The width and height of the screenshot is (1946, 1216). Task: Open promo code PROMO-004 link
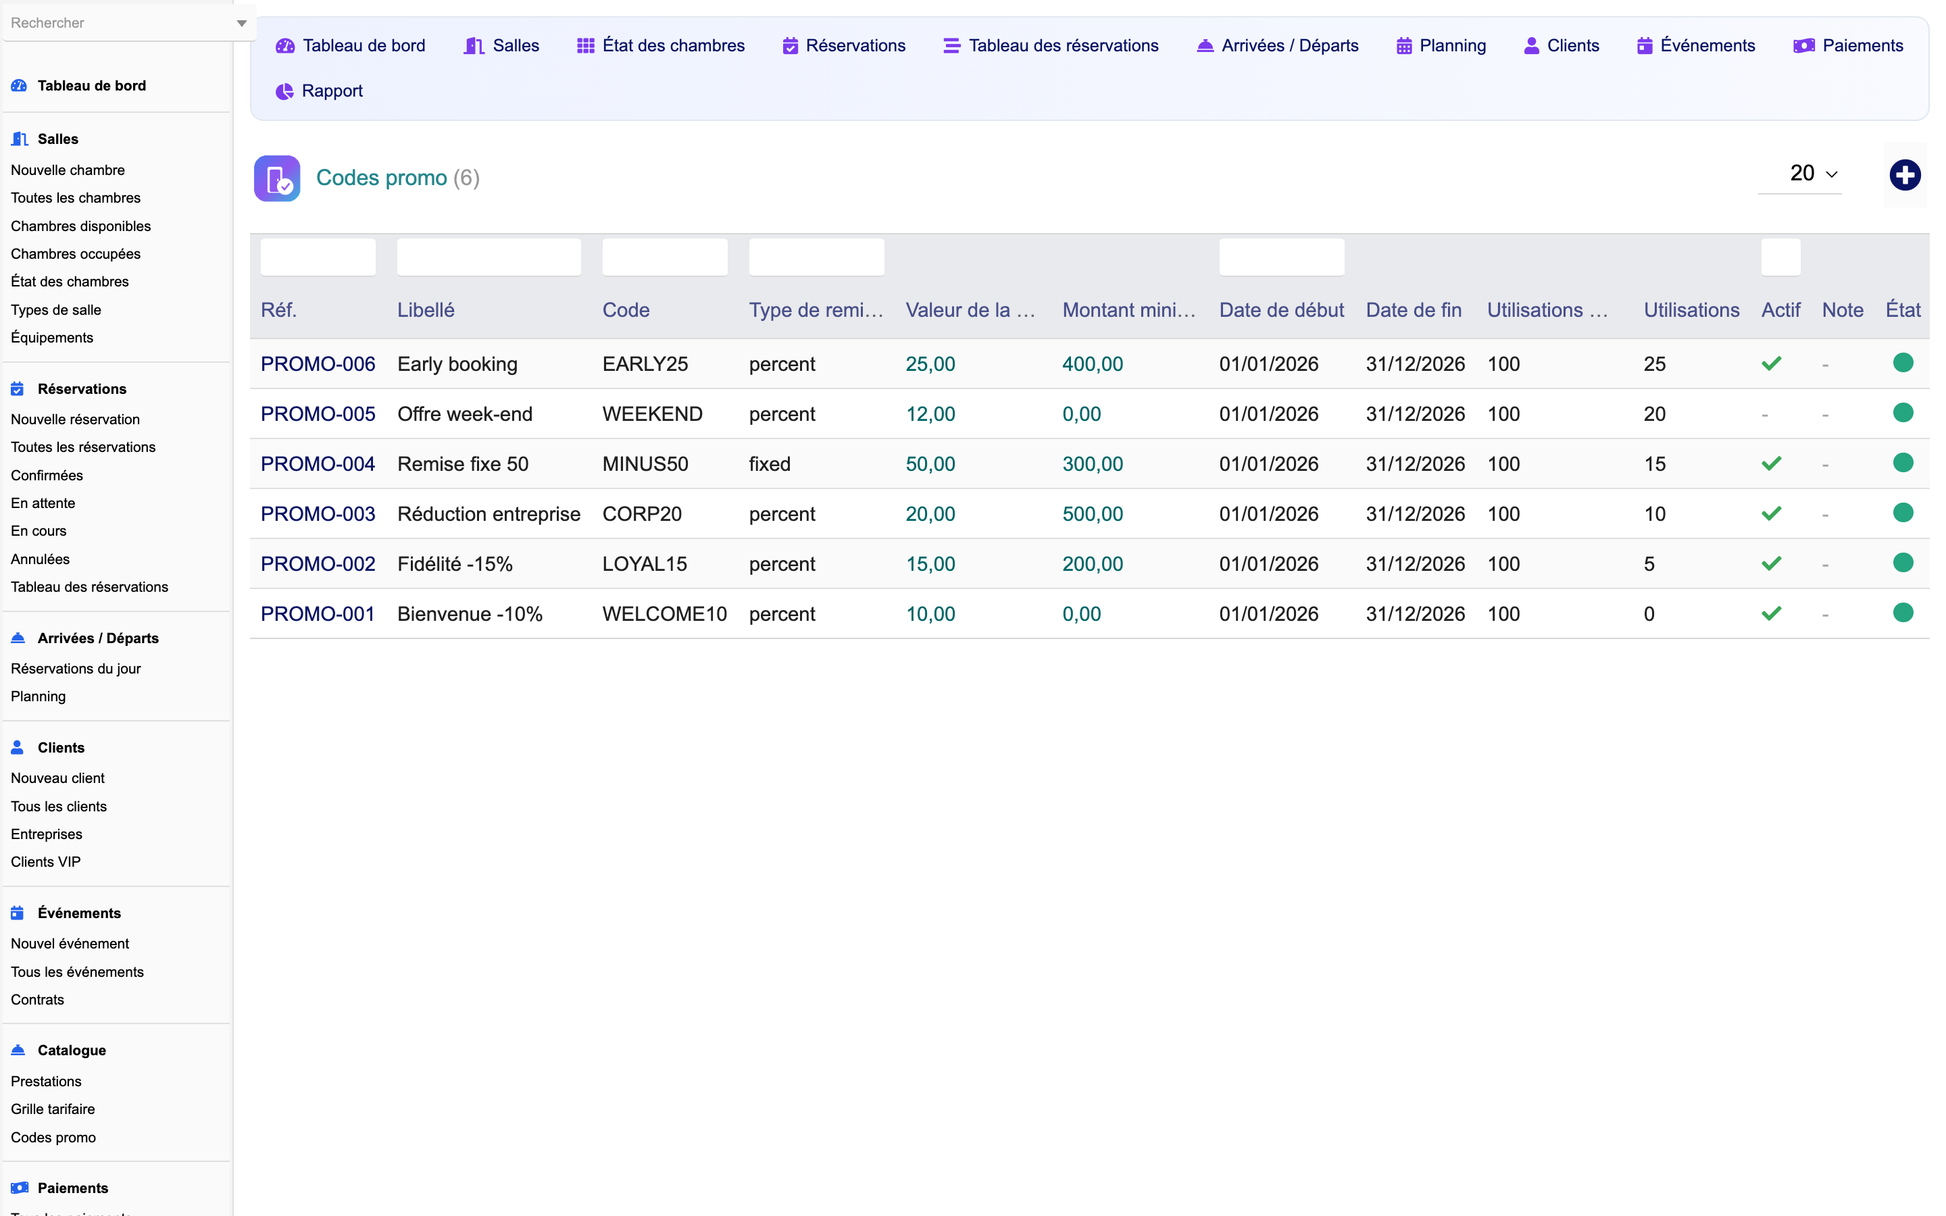pyautogui.click(x=318, y=464)
